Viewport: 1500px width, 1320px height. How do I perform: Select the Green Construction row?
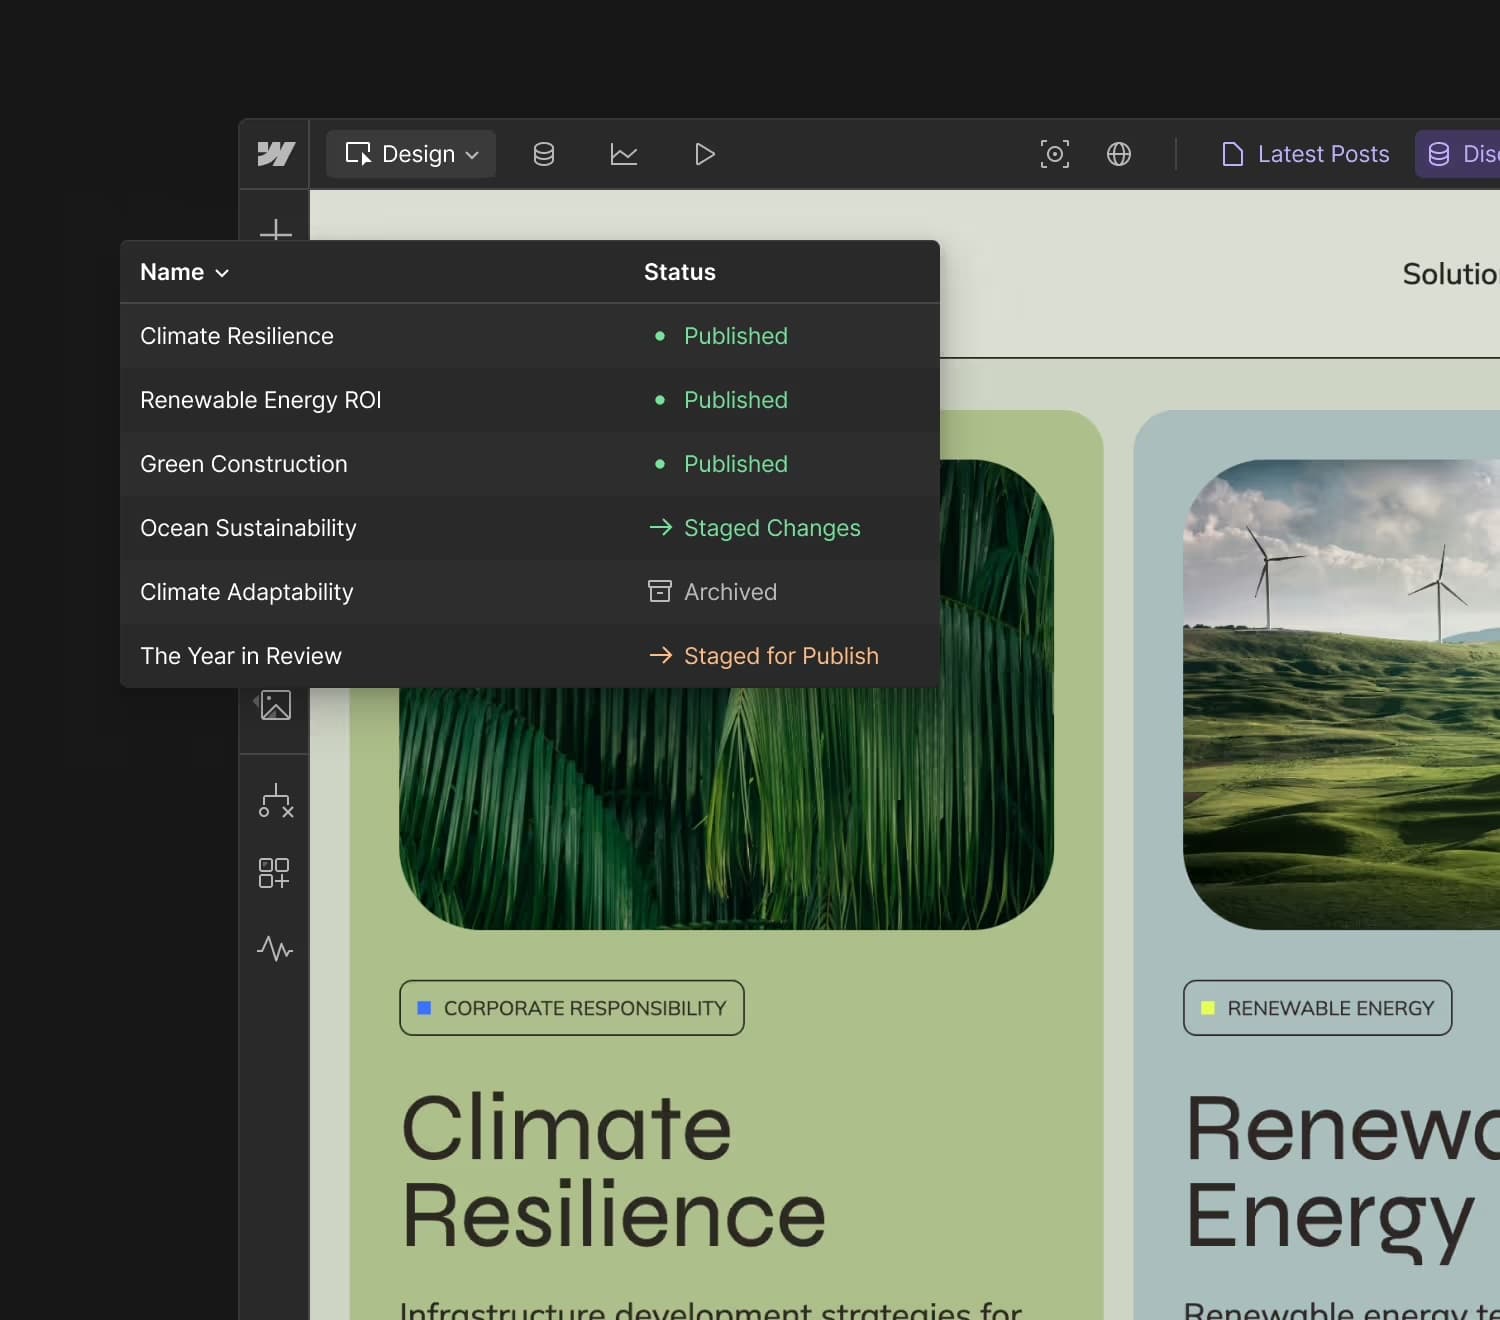530,464
